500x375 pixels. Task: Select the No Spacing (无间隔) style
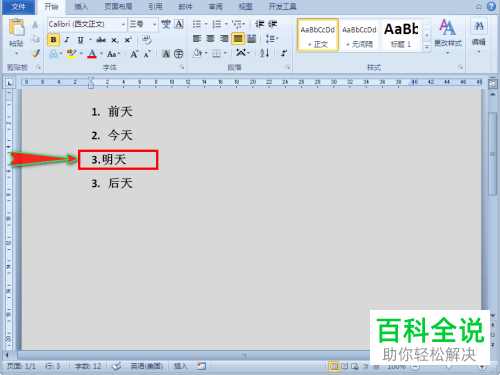(359, 35)
